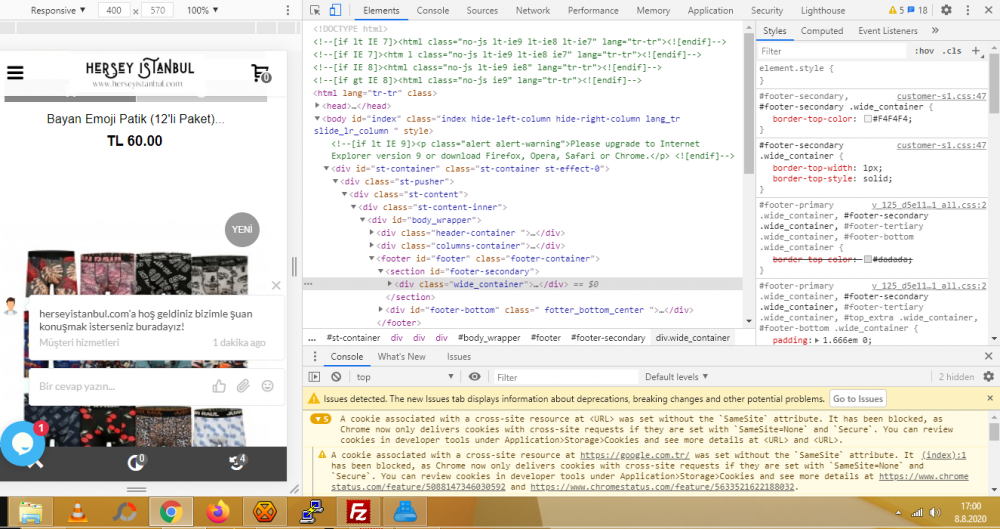Activate the inspect element picker icon
Screen dimensions: 1000x529
tap(315, 10)
